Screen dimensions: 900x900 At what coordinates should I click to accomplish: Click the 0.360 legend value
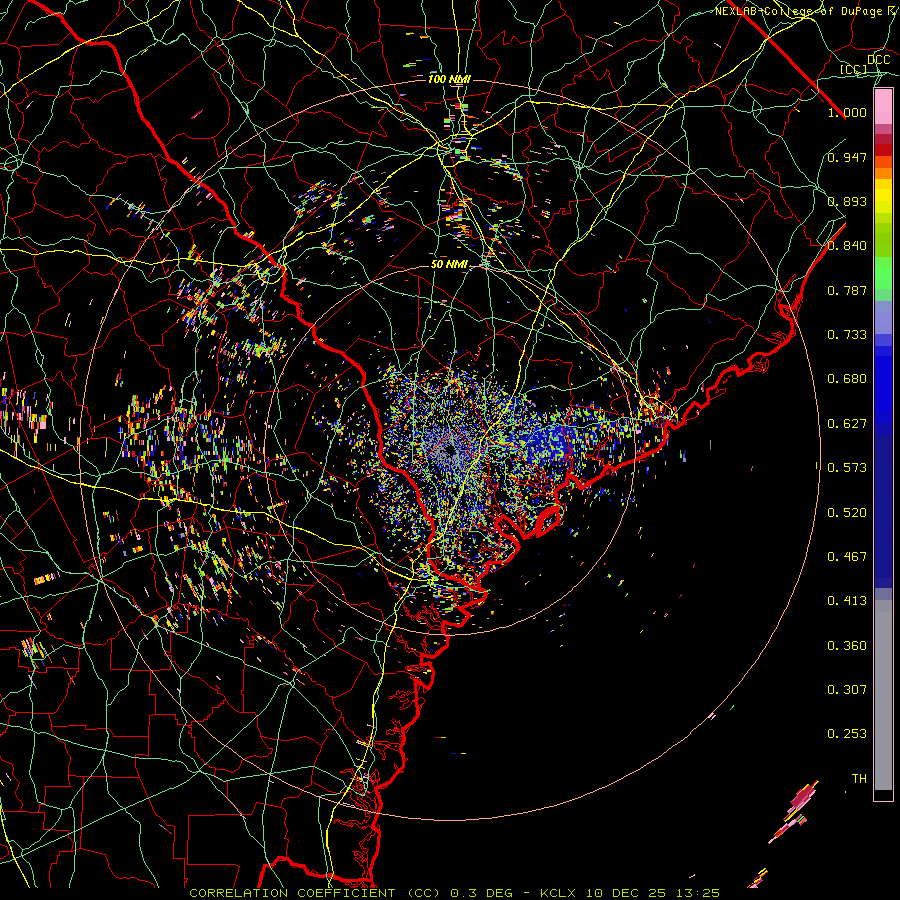coord(847,646)
